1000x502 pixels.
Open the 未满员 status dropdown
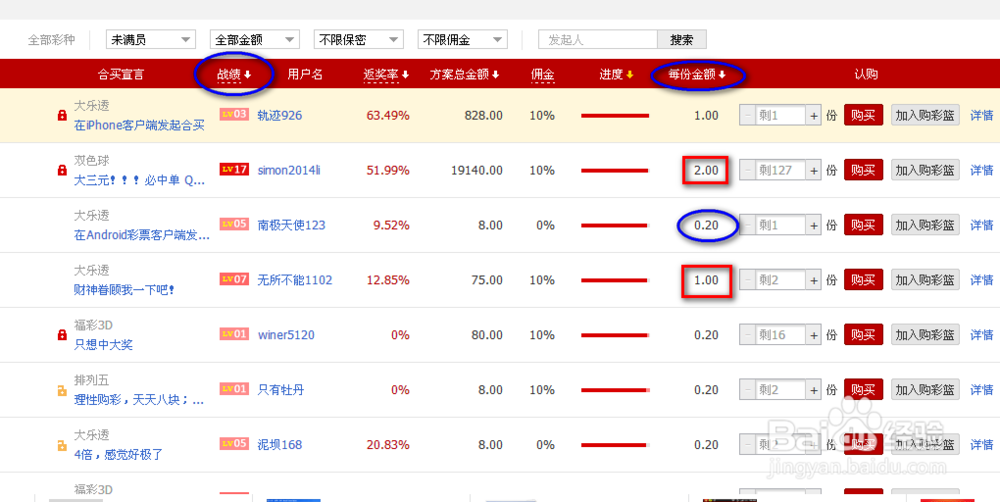pyautogui.click(x=151, y=40)
